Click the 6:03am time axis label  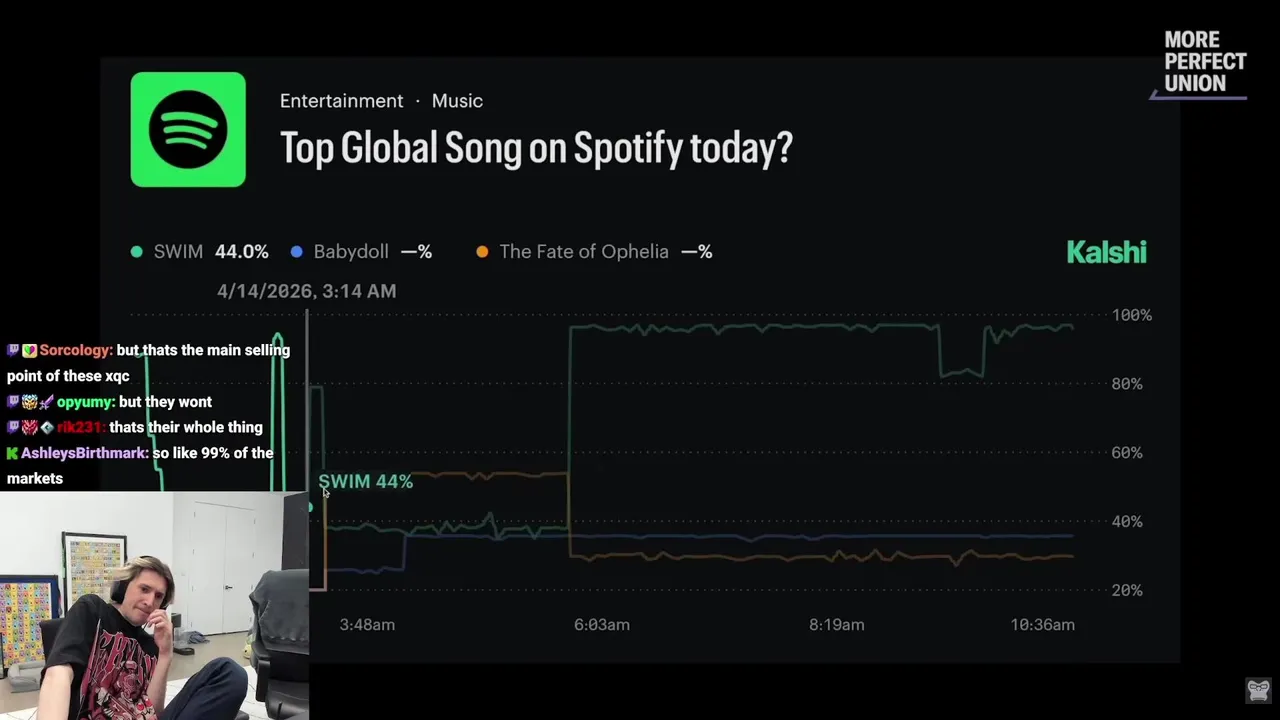pos(602,625)
